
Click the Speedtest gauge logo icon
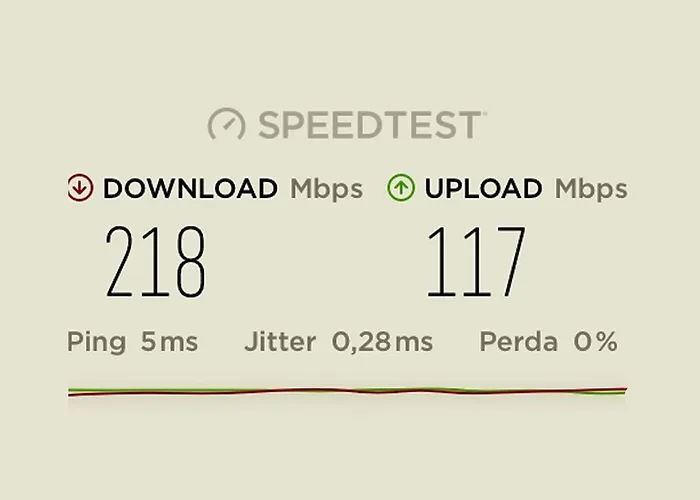click(226, 124)
